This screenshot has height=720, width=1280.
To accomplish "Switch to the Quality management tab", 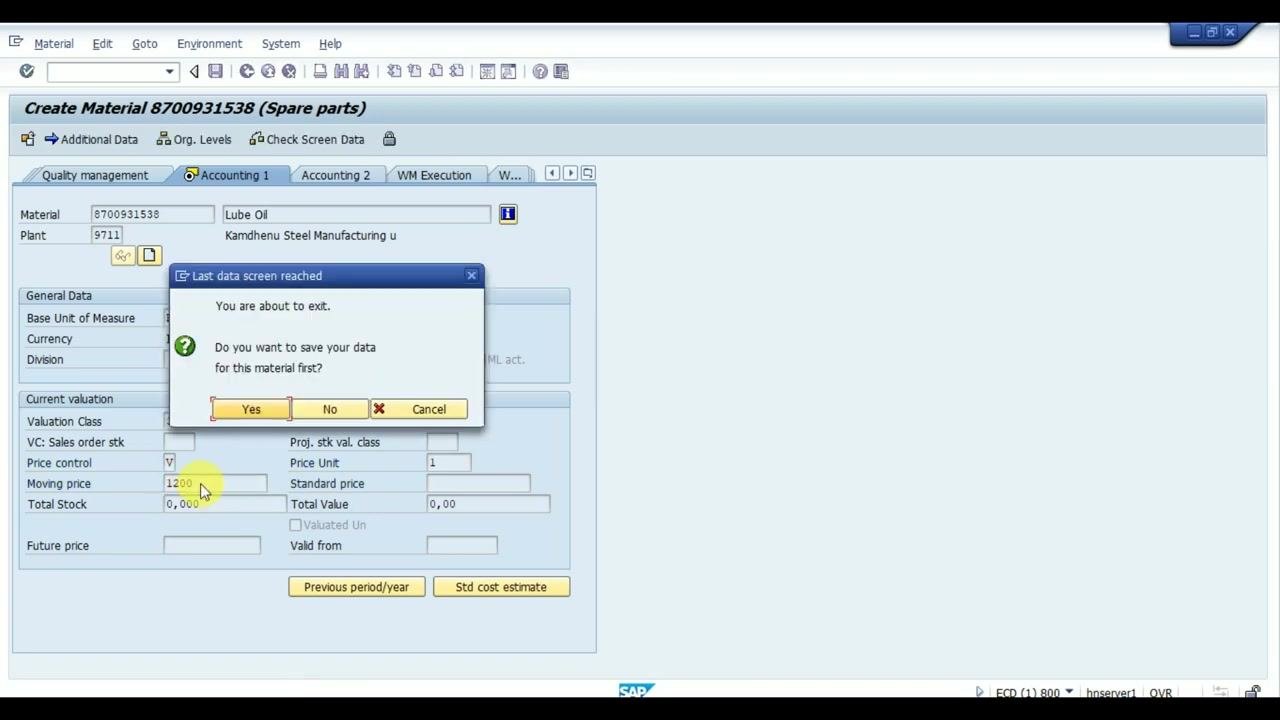I will (x=94, y=175).
